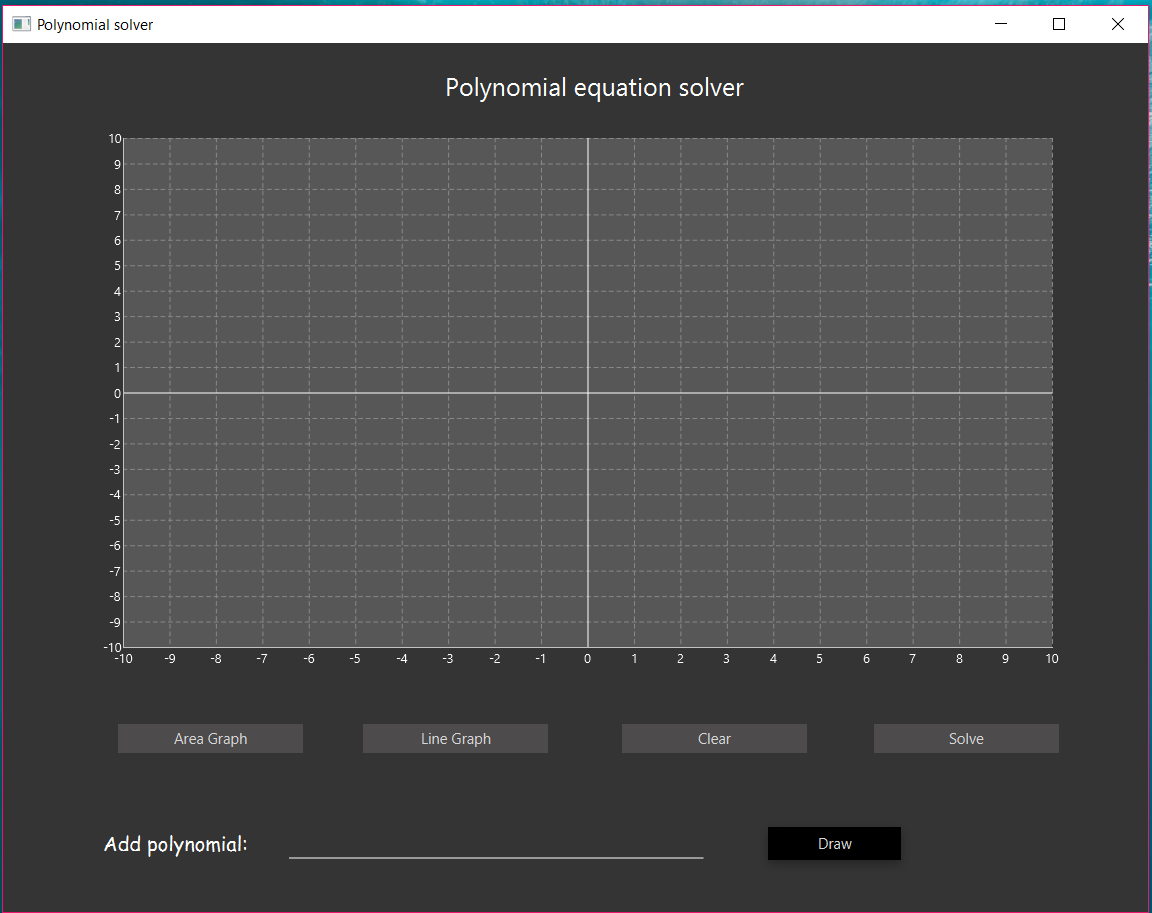Draw the entered polynomial
This screenshot has height=913, width=1152.
pyautogui.click(x=834, y=843)
